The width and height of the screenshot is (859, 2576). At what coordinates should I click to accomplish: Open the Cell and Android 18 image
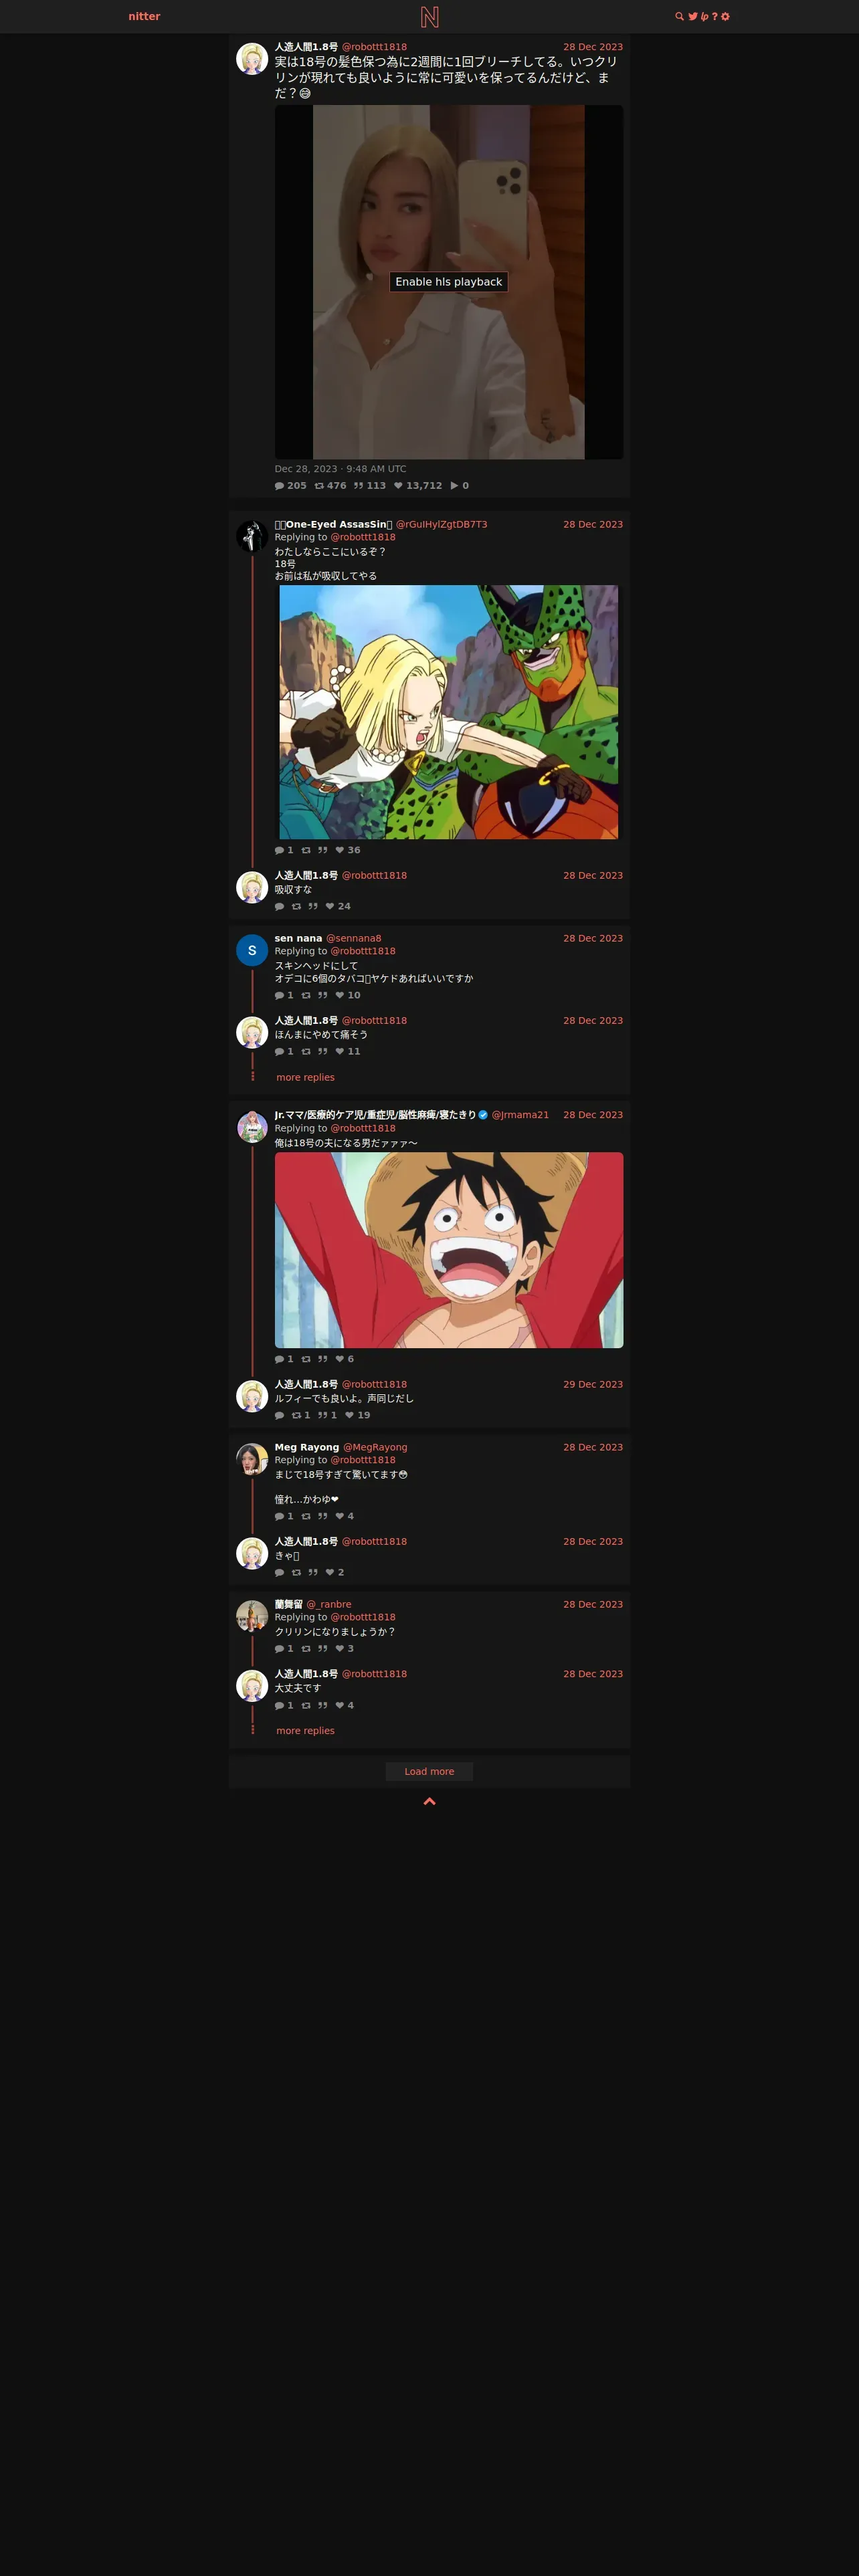[x=449, y=712]
